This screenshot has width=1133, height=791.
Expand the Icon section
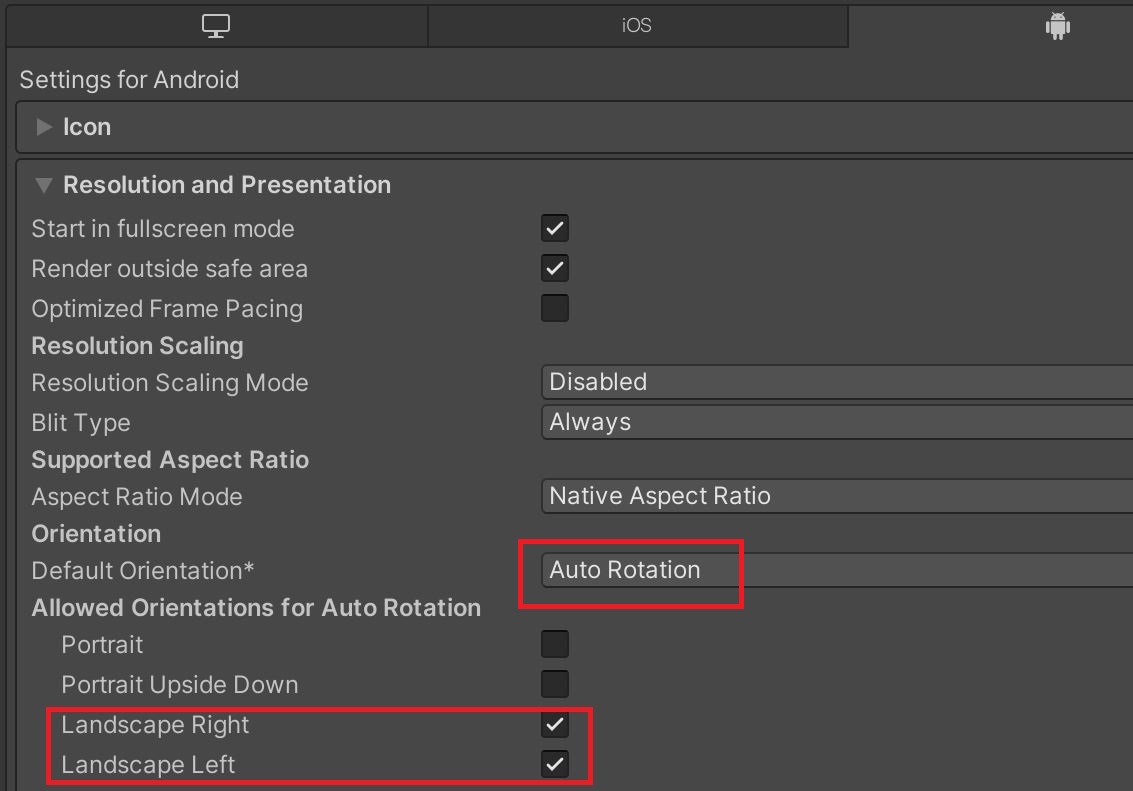coord(44,127)
